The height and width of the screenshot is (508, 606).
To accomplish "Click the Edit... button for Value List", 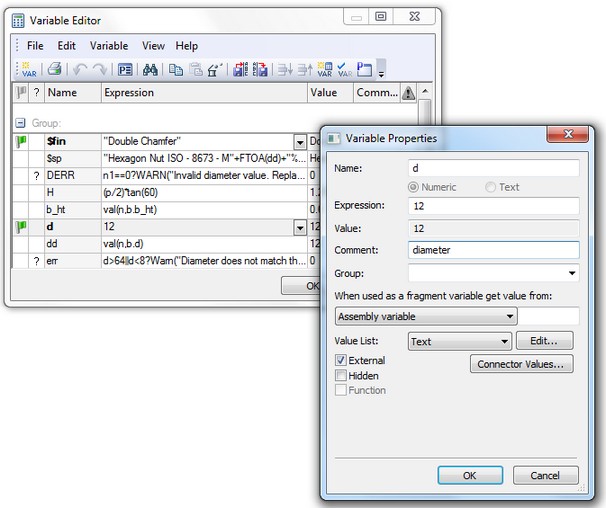I will coord(544,341).
